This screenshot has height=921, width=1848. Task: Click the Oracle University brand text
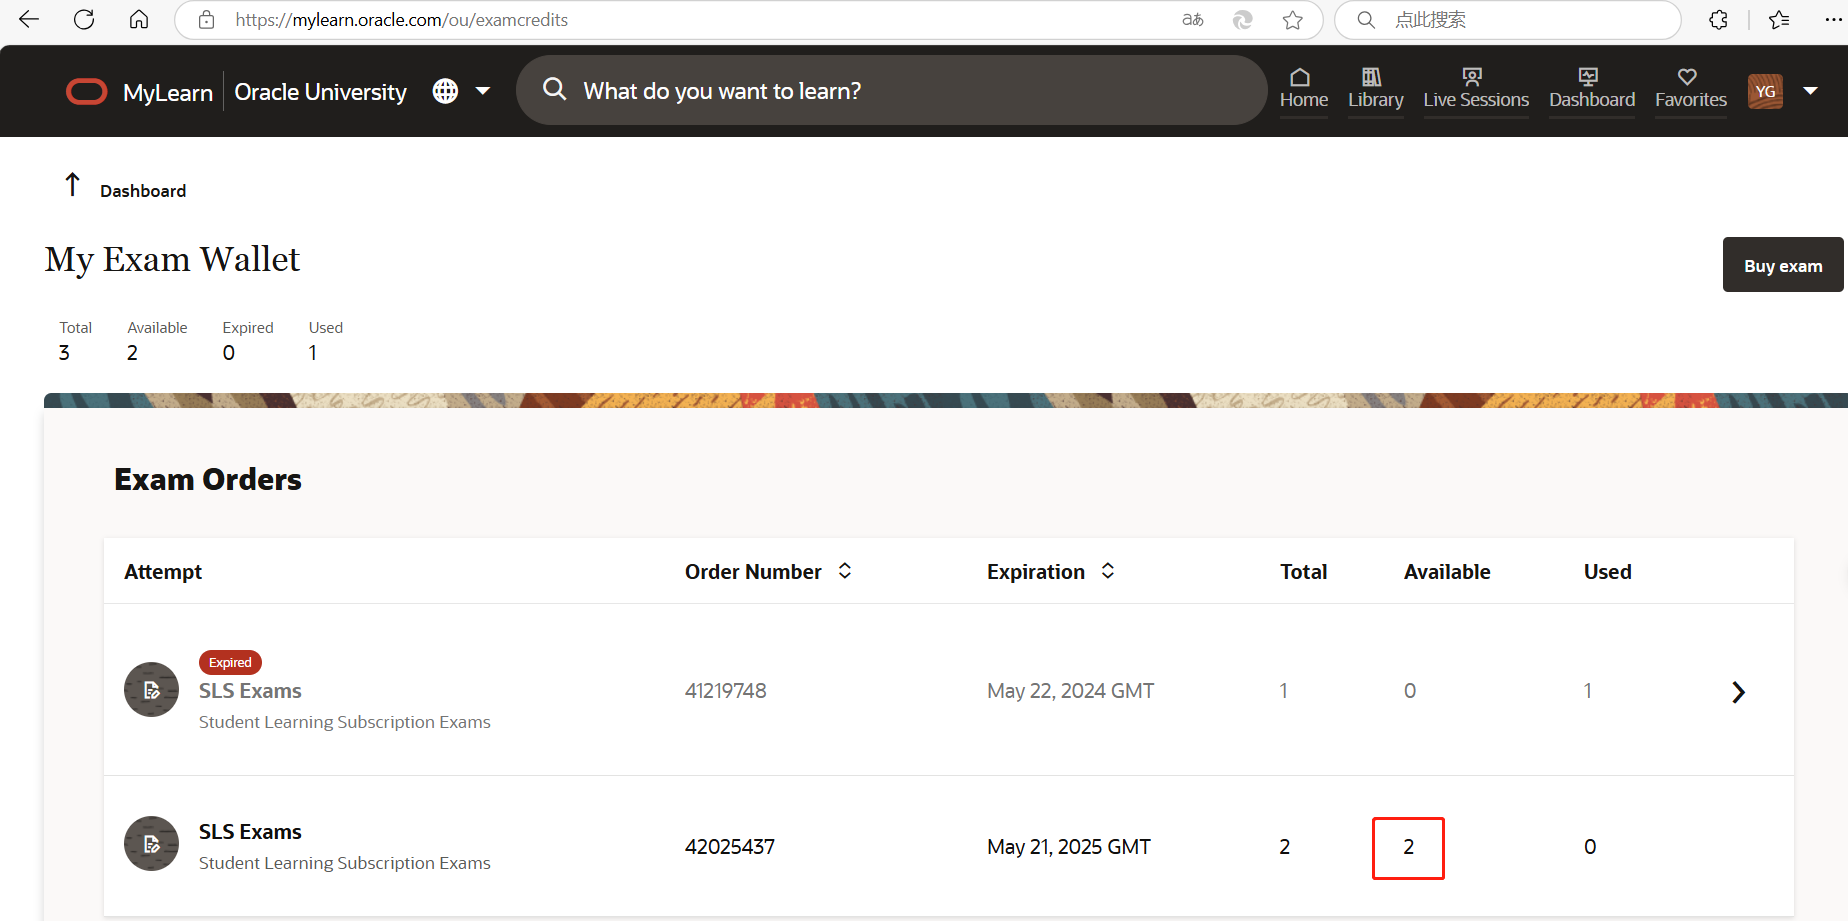(x=320, y=92)
